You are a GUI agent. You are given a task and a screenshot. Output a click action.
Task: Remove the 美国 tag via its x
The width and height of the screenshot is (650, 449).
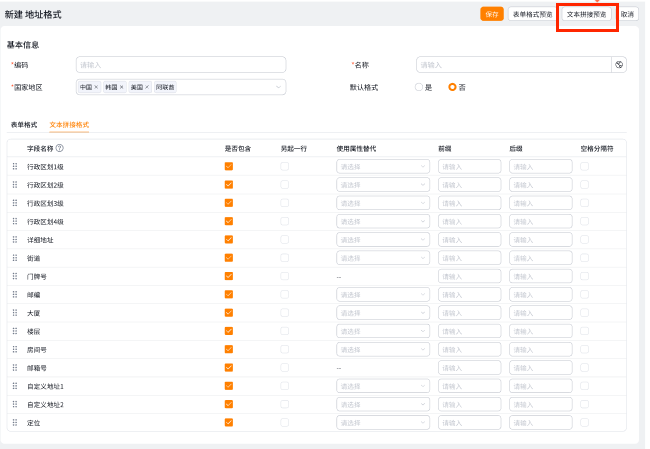[148, 88]
